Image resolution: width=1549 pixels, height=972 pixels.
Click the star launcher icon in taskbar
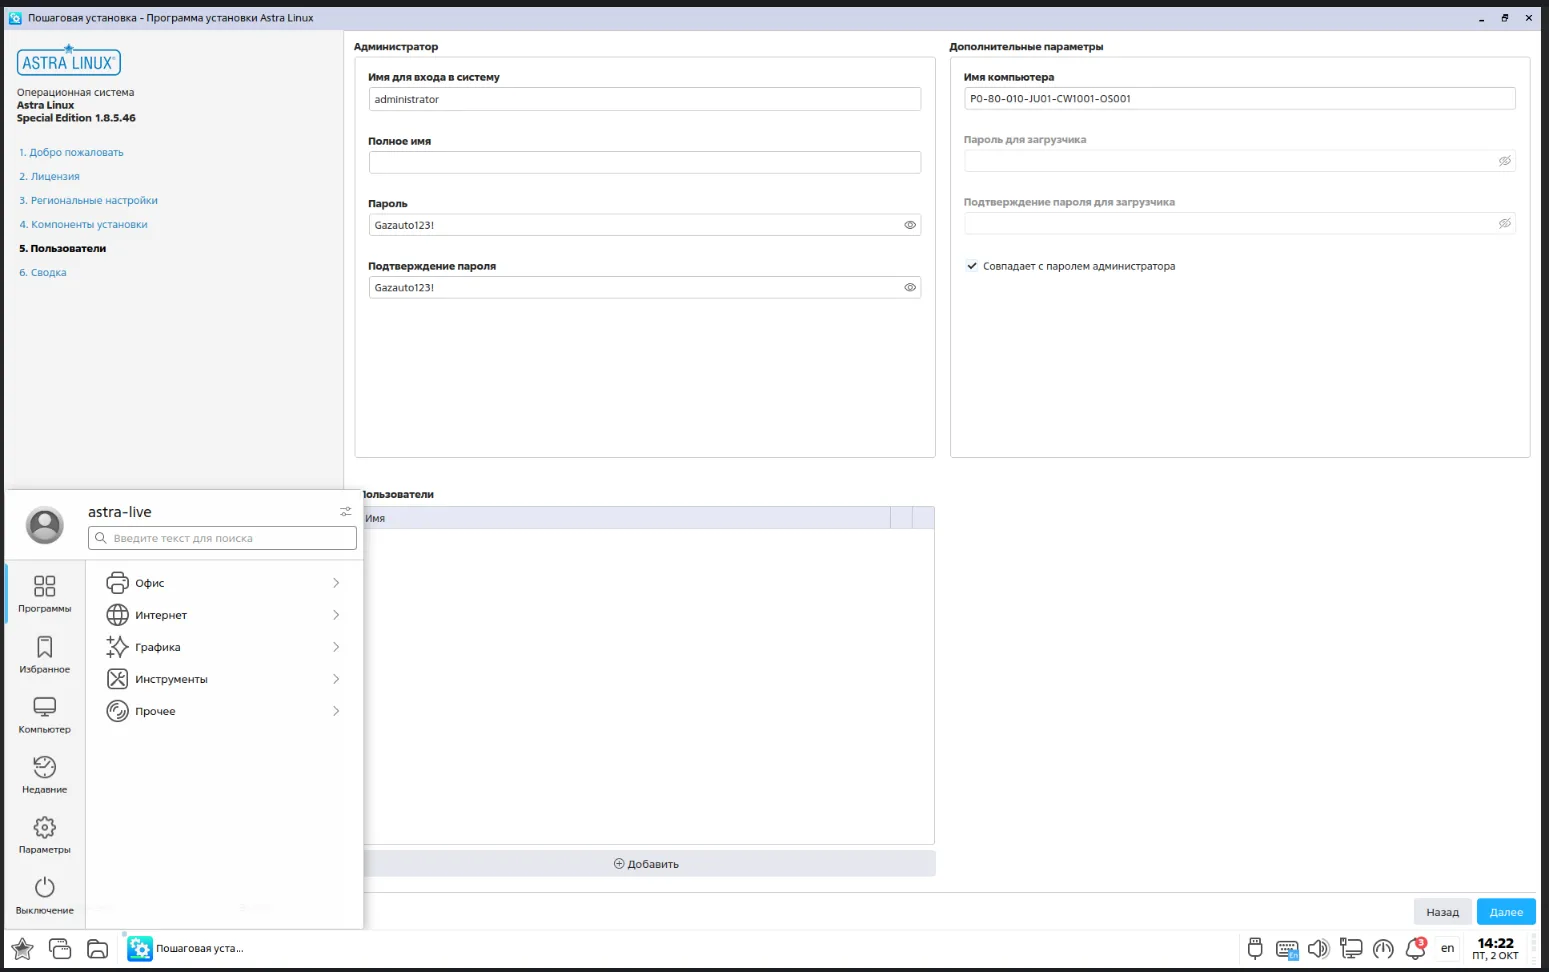click(x=22, y=948)
